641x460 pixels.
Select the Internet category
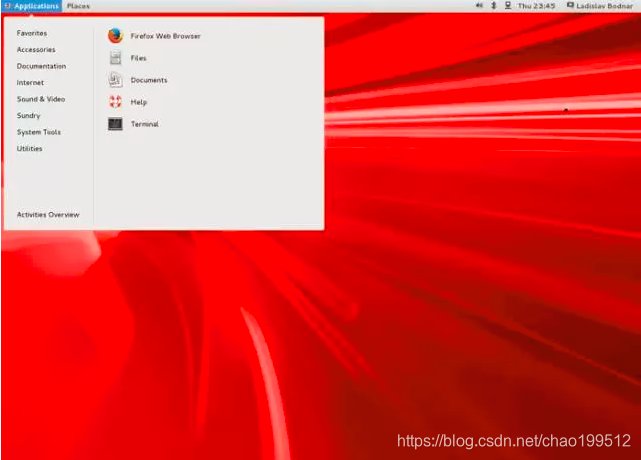click(30, 83)
